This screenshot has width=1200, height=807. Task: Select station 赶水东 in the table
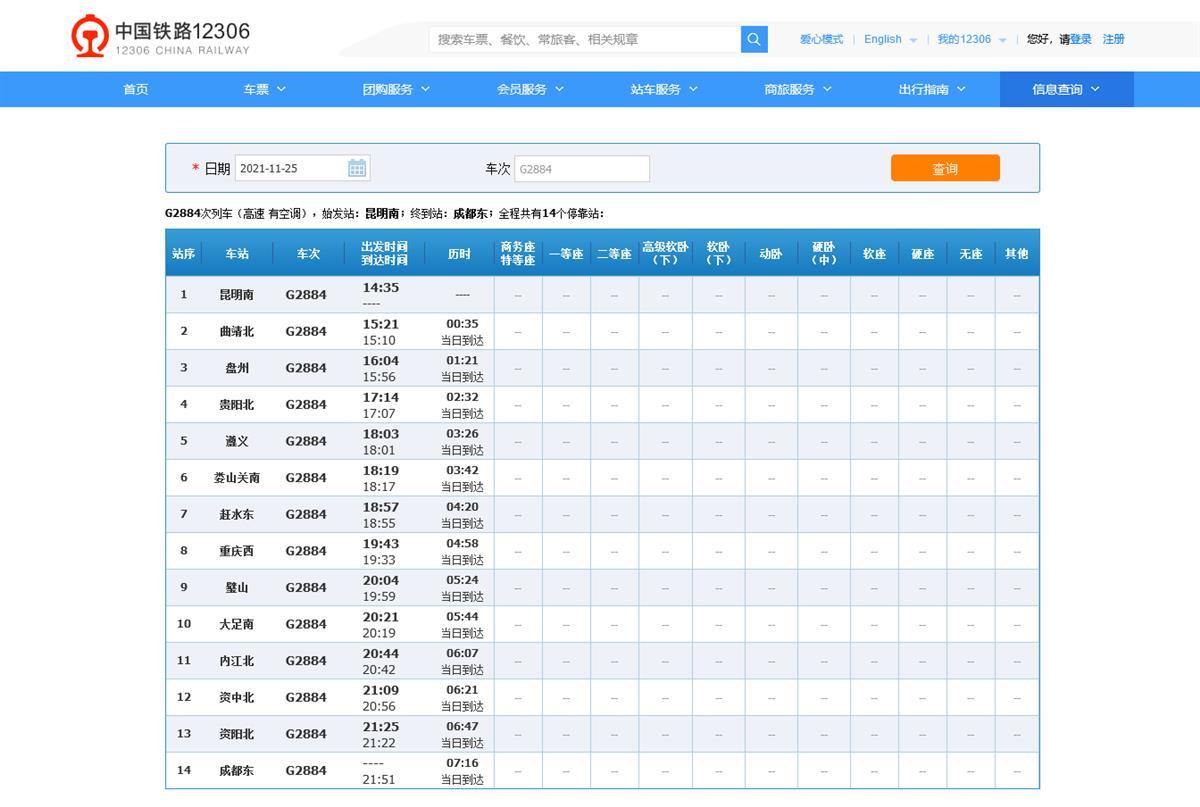(x=237, y=515)
